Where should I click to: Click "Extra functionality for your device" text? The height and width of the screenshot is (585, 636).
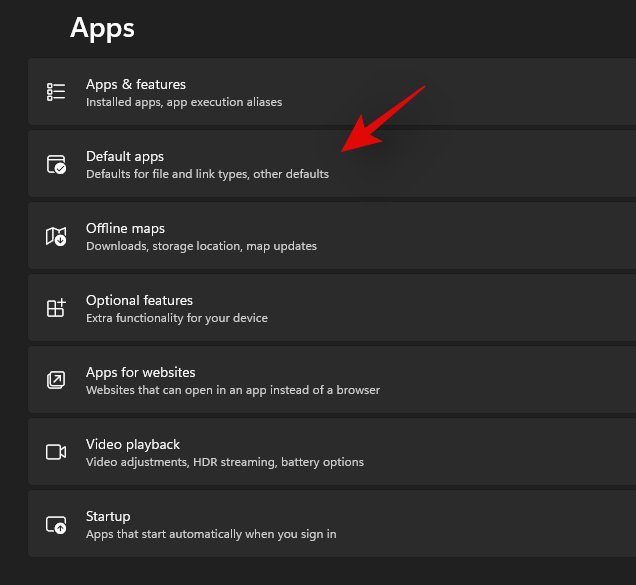(x=177, y=318)
